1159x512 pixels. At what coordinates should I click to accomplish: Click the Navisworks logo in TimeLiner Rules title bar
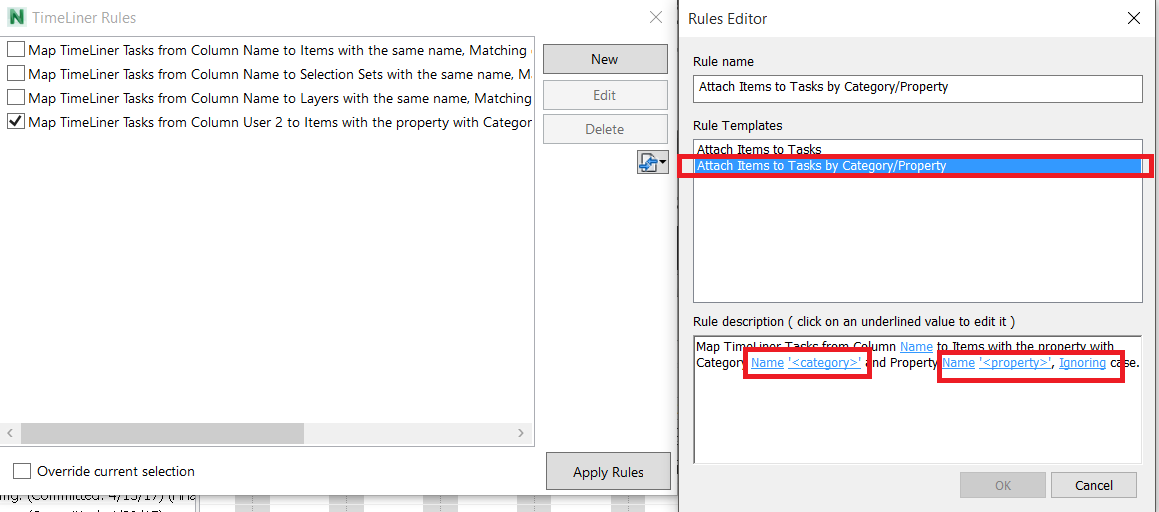click(17, 18)
